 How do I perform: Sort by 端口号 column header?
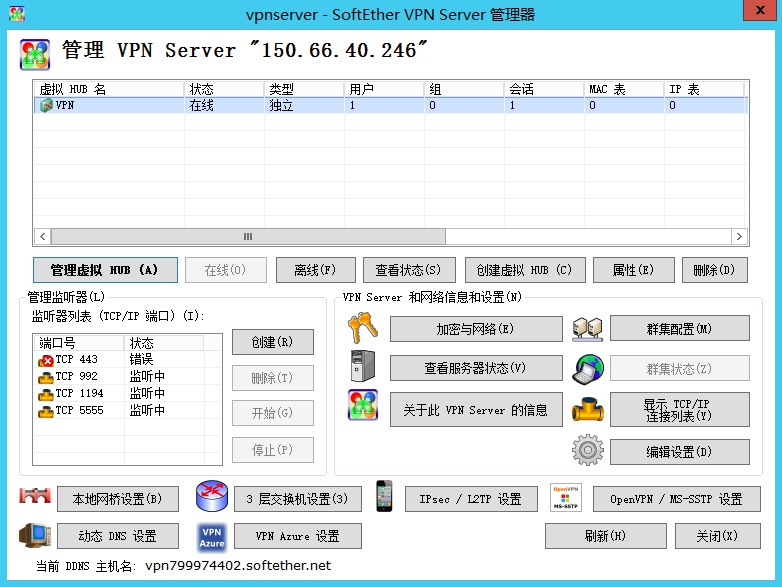pyautogui.click(x=79, y=343)
